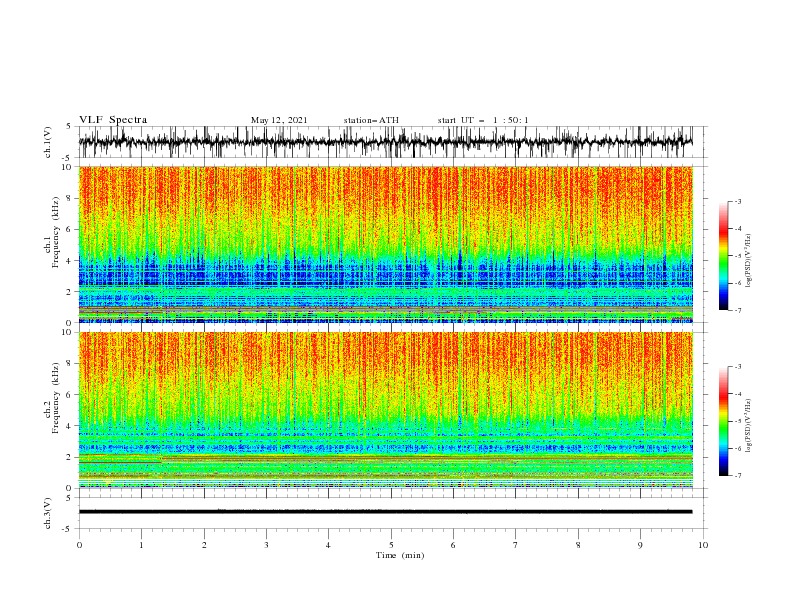Click the "10" minute tick on time axis
792x612 pixels.
tap(703, 545)
